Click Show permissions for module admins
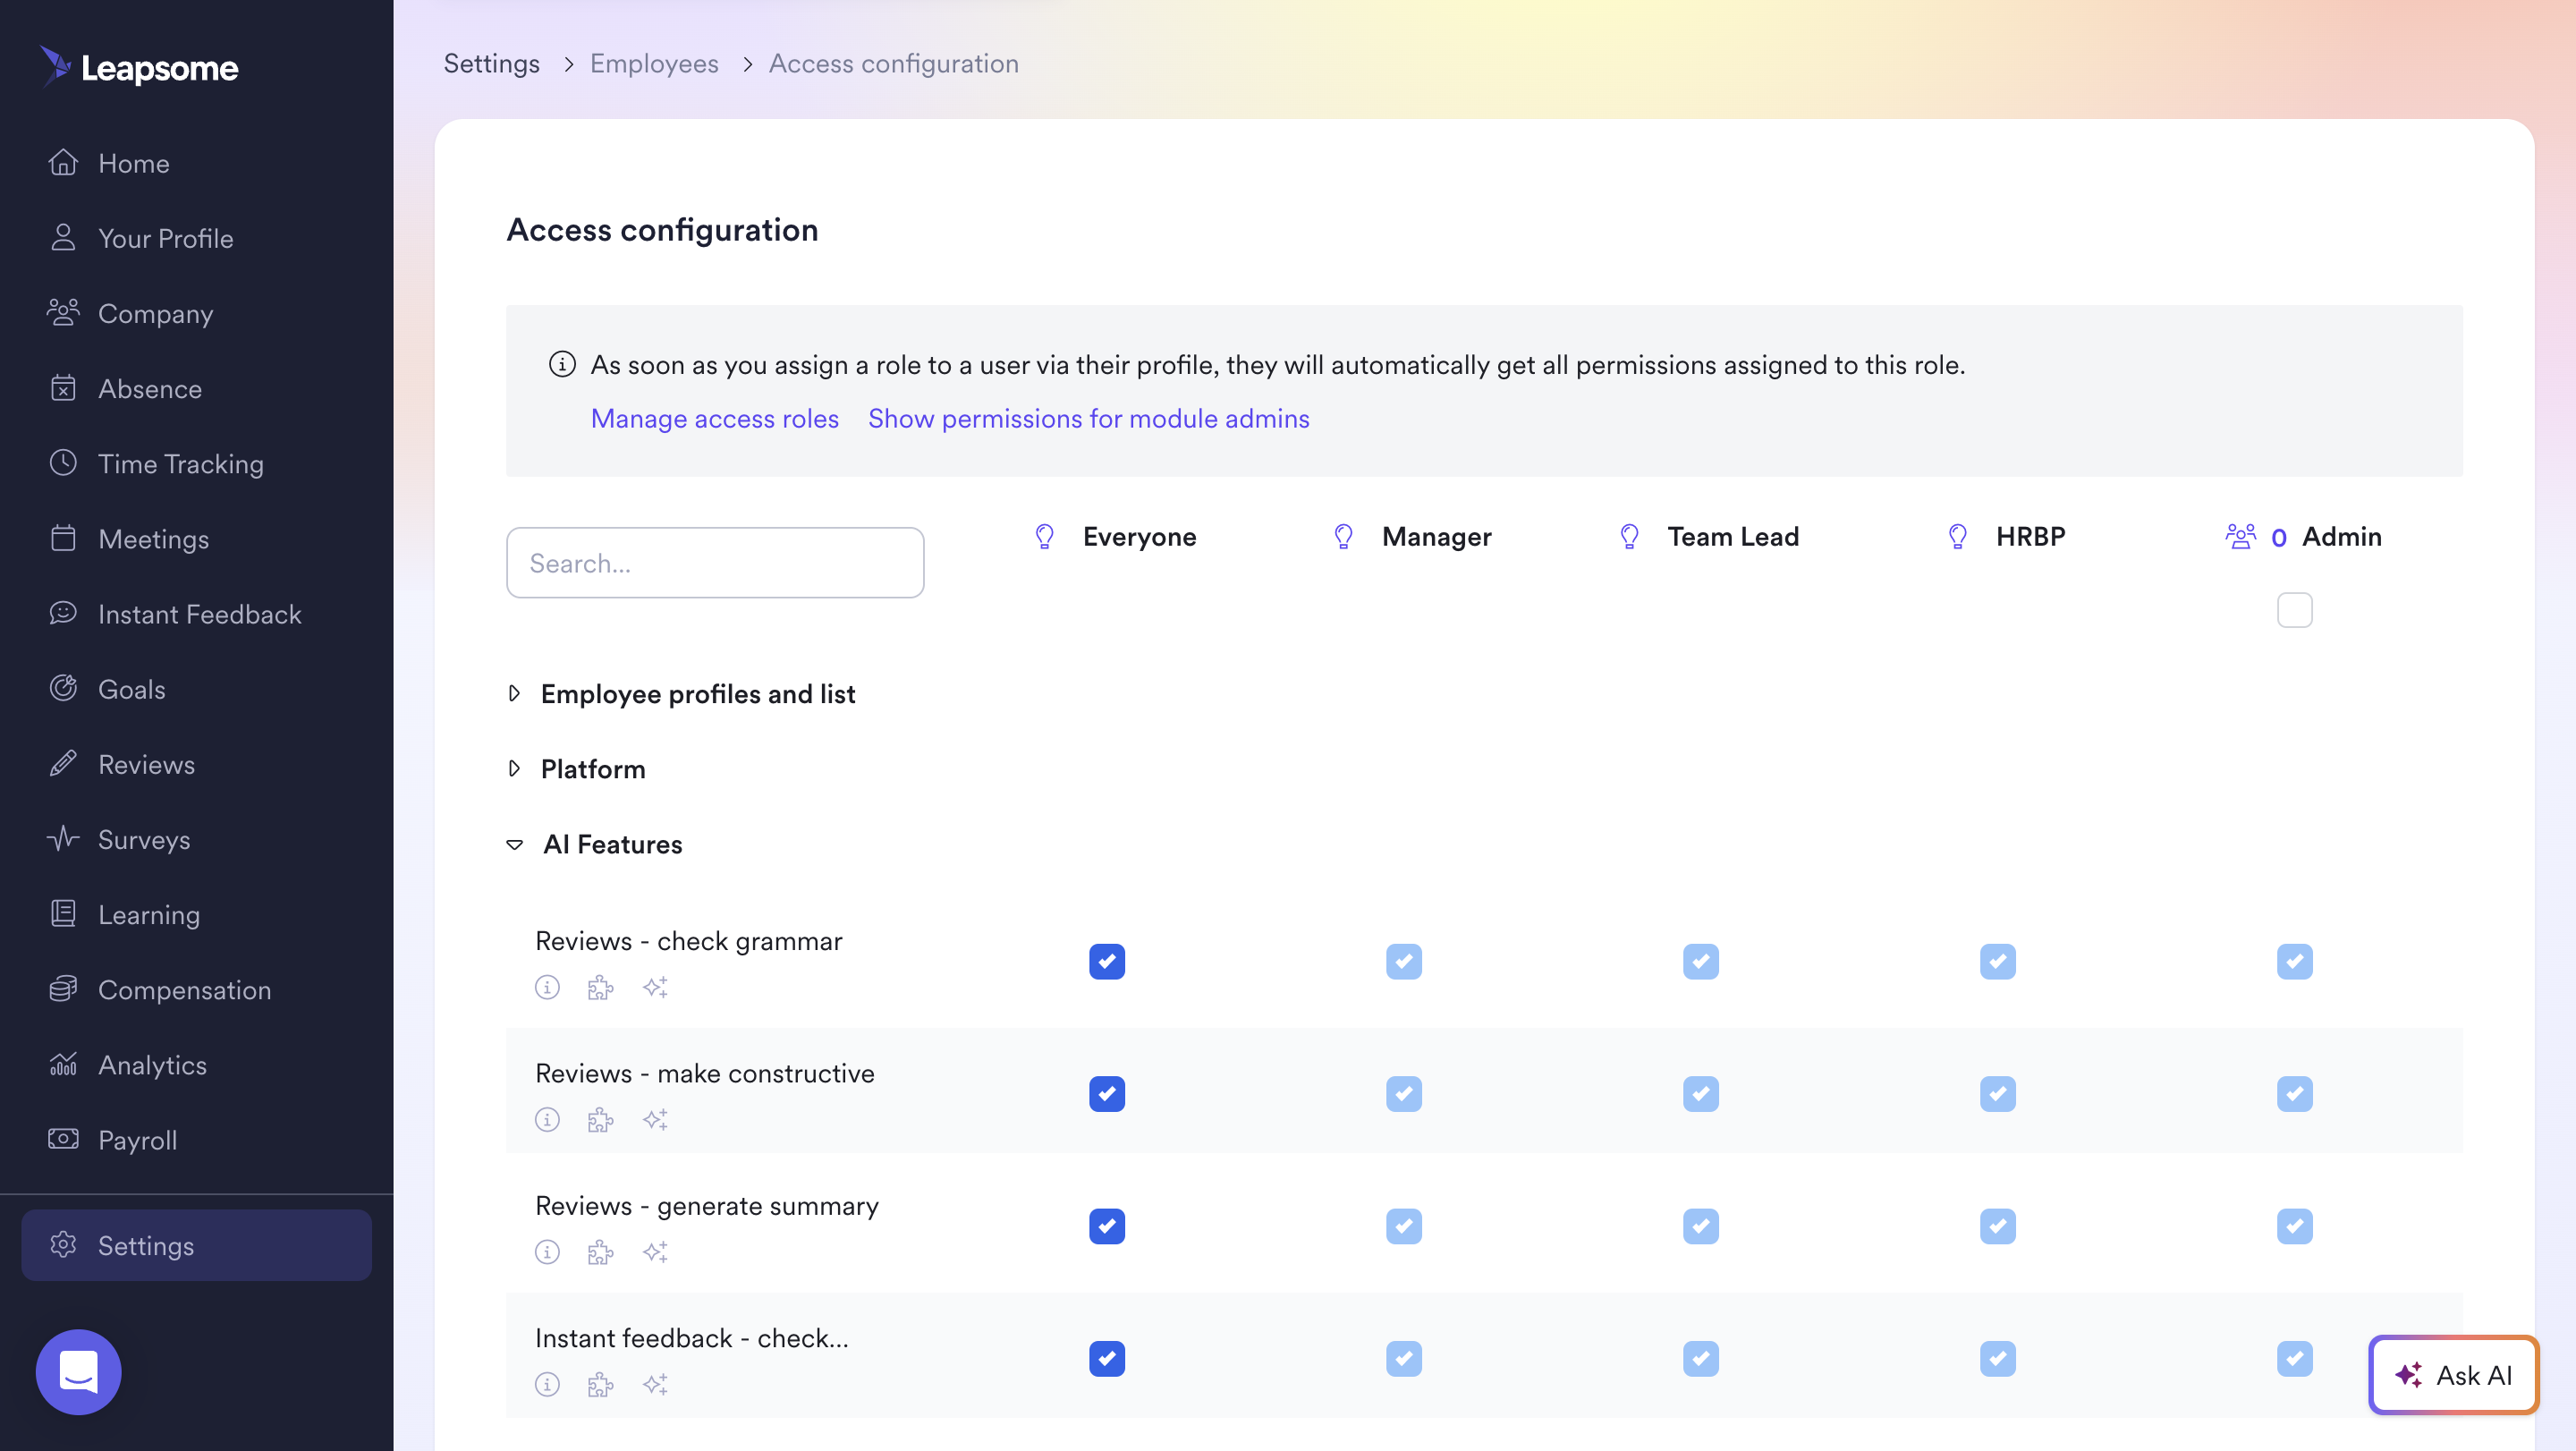This screenshot has width=2576, height=1451. [x=1088, y=418]
